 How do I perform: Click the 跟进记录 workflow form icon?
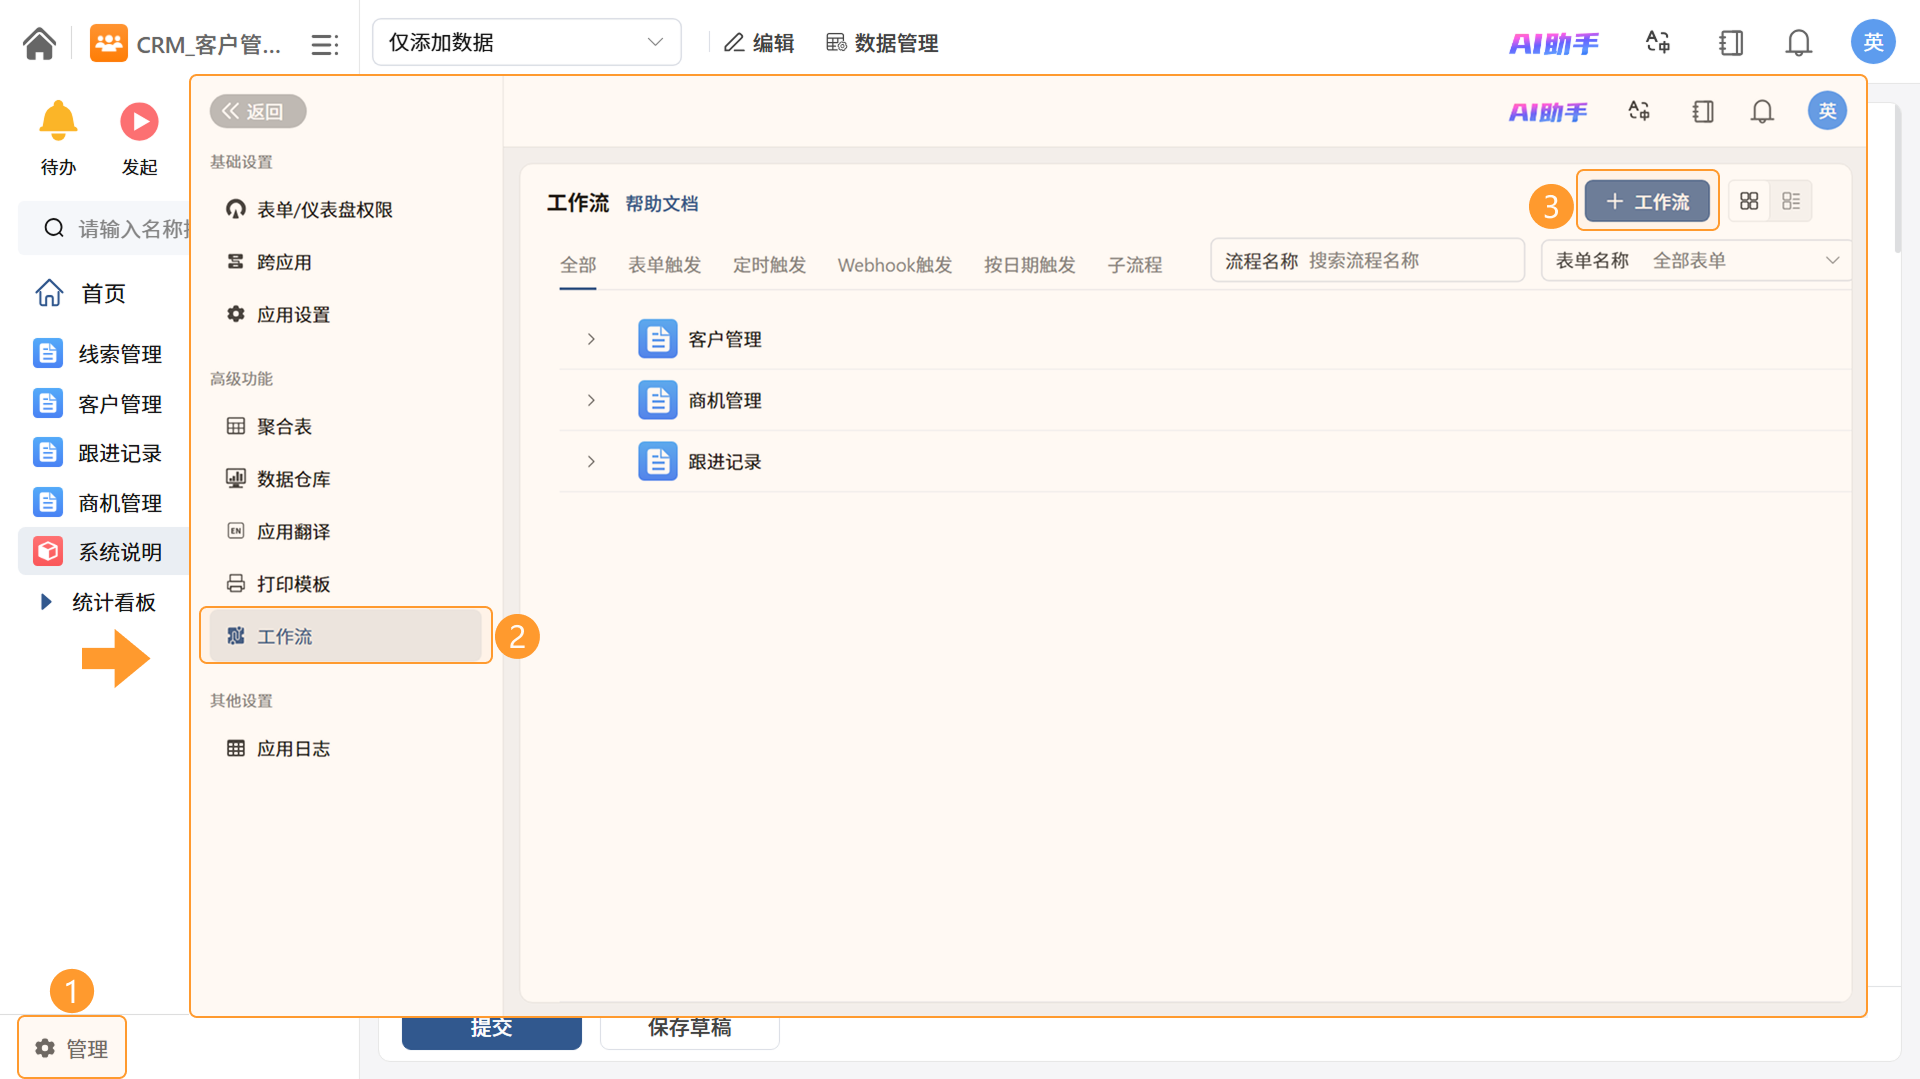(657, 461)
